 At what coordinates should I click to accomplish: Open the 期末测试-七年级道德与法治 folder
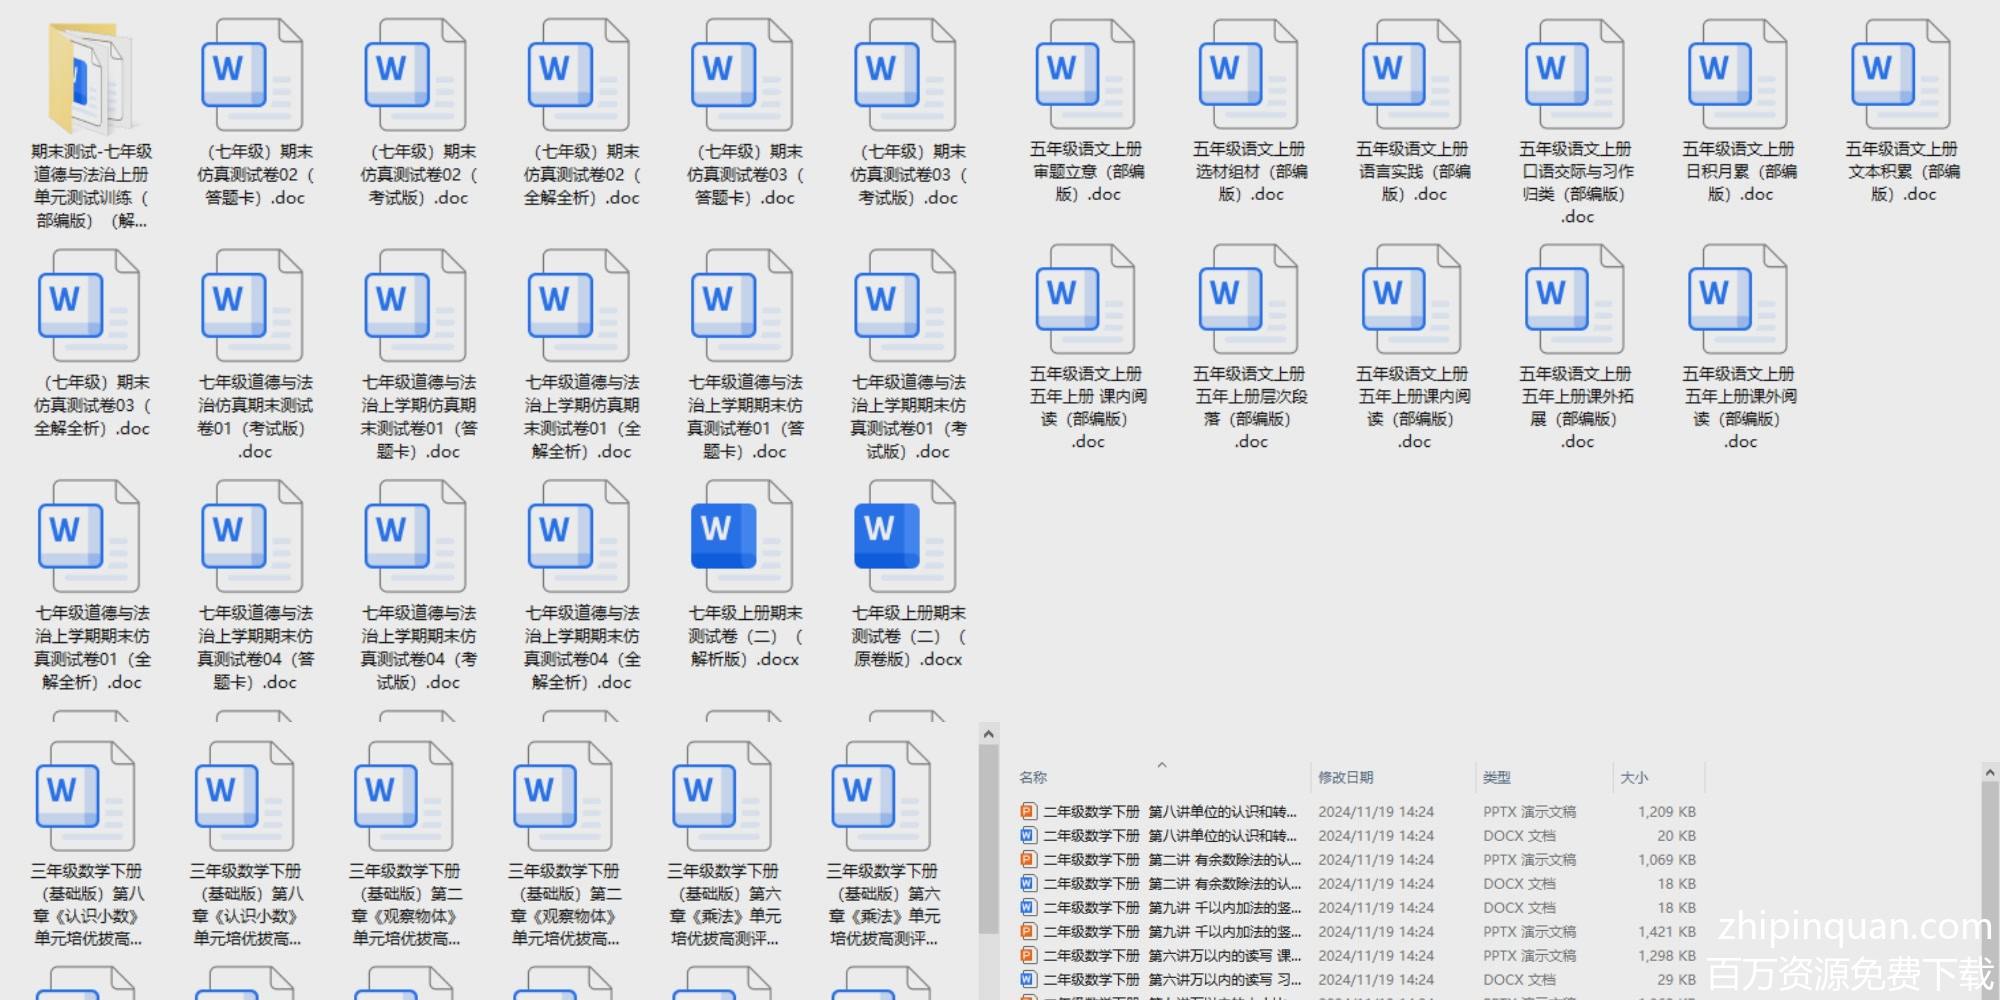[90, 80]
